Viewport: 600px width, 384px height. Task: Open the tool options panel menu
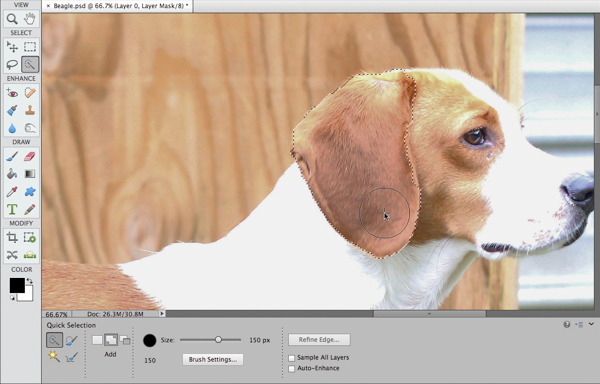pos(579,325)
